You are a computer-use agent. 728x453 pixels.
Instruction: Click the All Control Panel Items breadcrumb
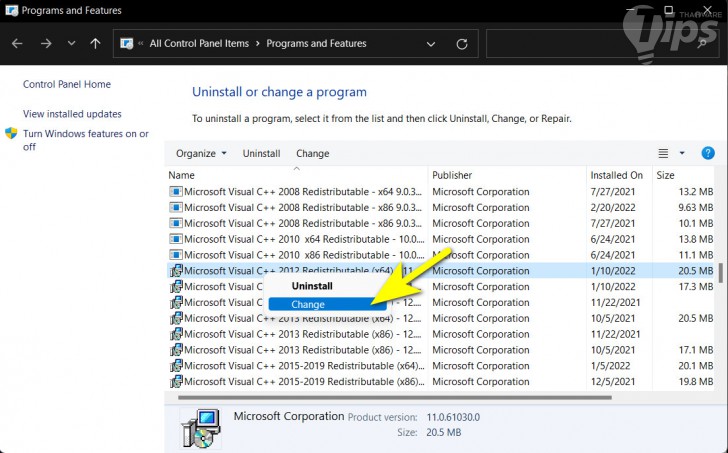point(199,44)
